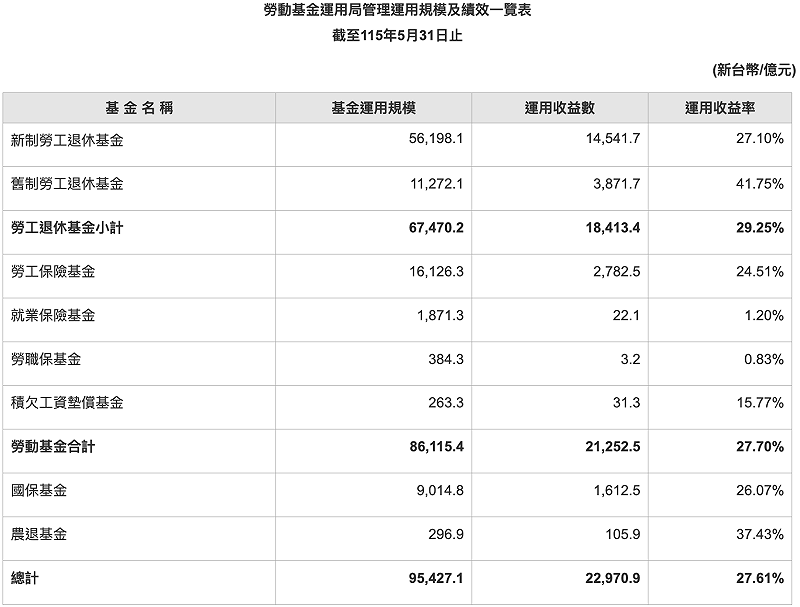The height and width of the screenshot is (607, 800).
Task: Click the unit label (新台幣/億元)
Action: point(754,69)
